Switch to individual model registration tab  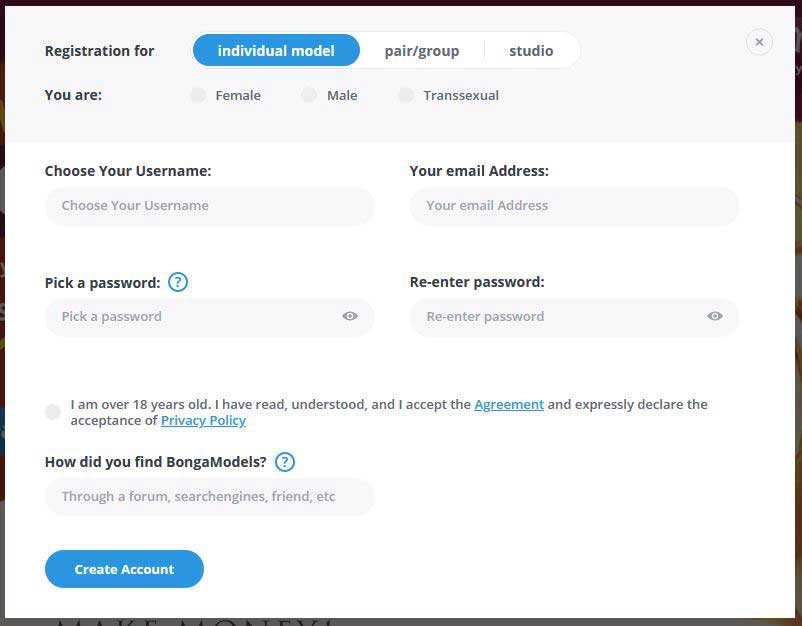pos(276,50)
